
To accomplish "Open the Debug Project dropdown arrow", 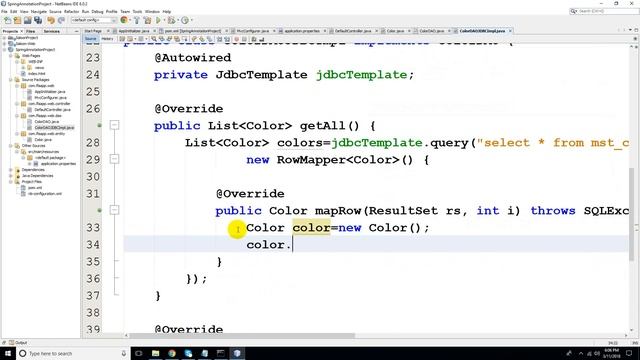I will [x=178, y=20].
